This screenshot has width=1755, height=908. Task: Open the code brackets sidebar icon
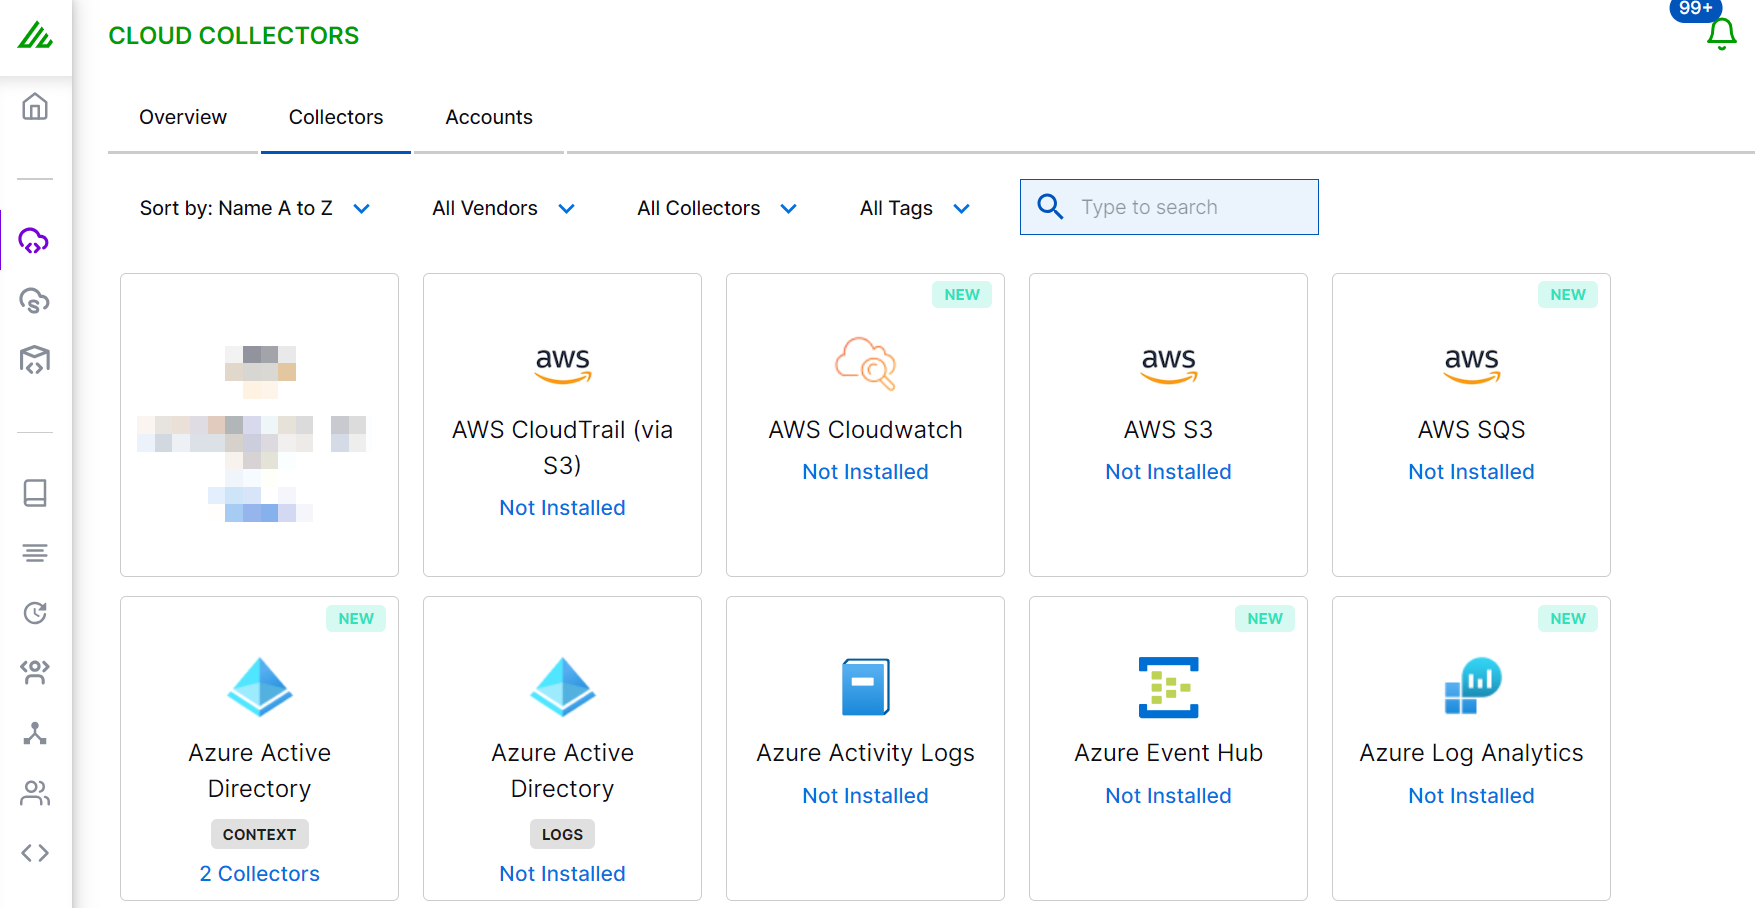pos(35,853)
